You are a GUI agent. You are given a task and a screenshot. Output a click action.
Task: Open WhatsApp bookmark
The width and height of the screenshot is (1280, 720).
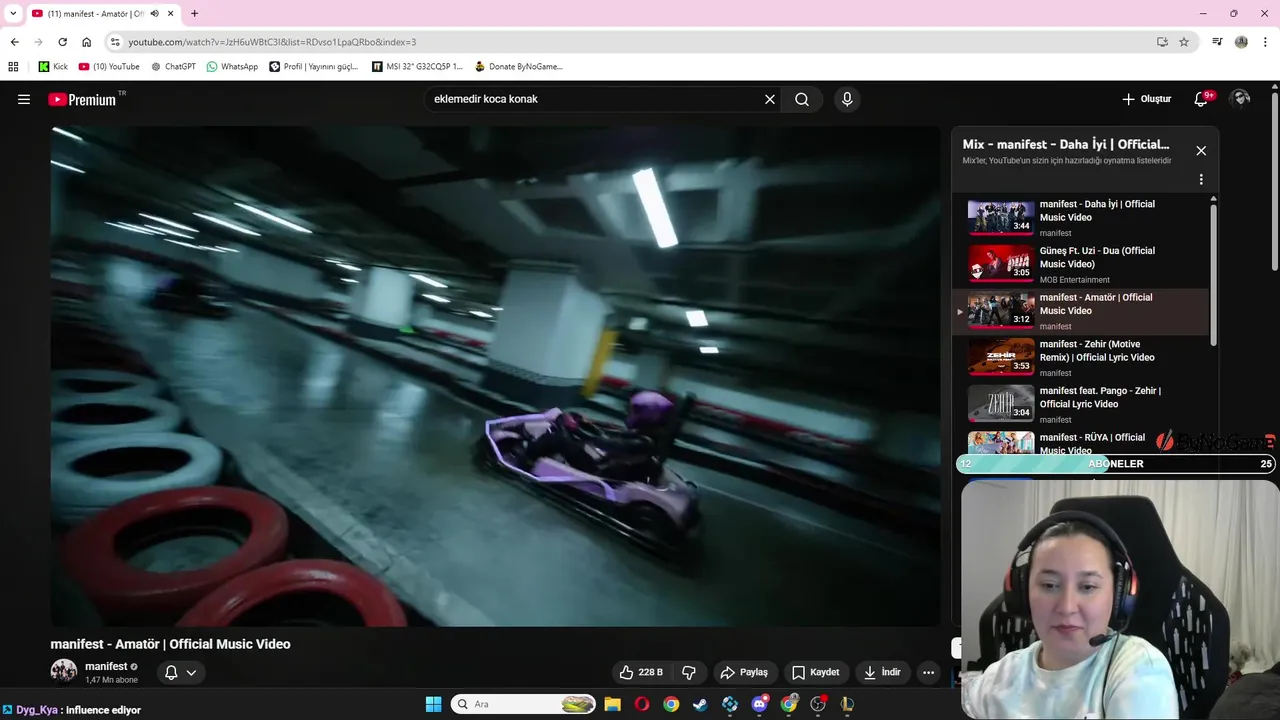point(232,67)
